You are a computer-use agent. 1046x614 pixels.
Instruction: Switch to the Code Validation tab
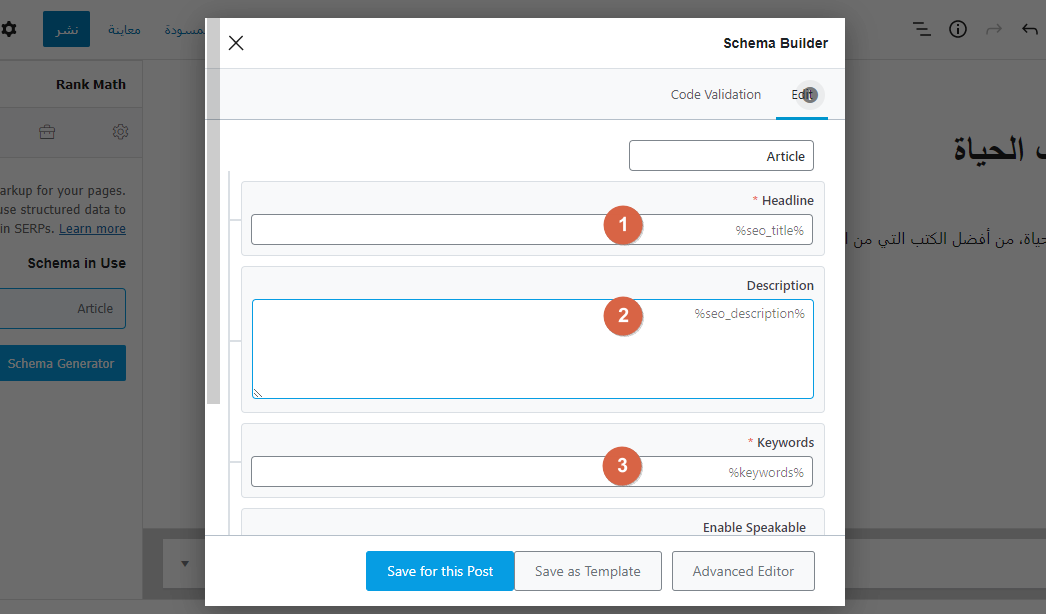click(715, 95)
